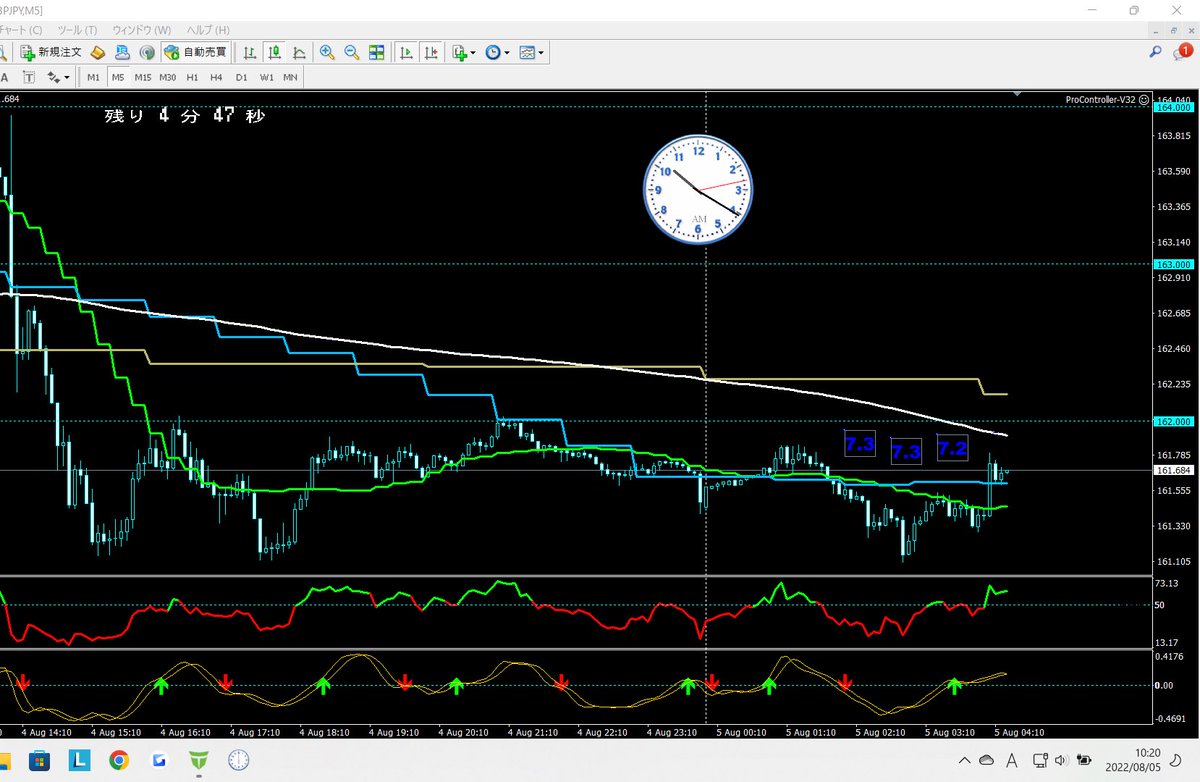Open the blue L app in taskbar
The image size is (1200, 782).
point(79,760)
